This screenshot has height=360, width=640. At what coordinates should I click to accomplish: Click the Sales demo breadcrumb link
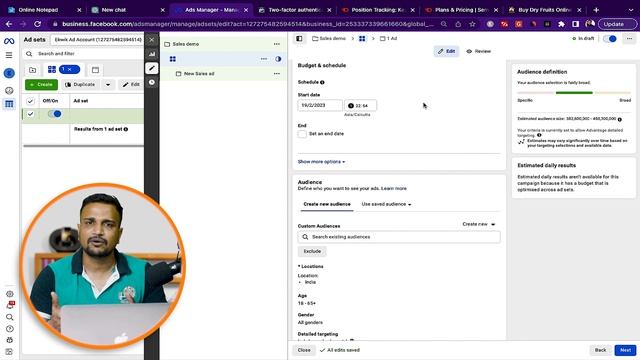[329, 38]
